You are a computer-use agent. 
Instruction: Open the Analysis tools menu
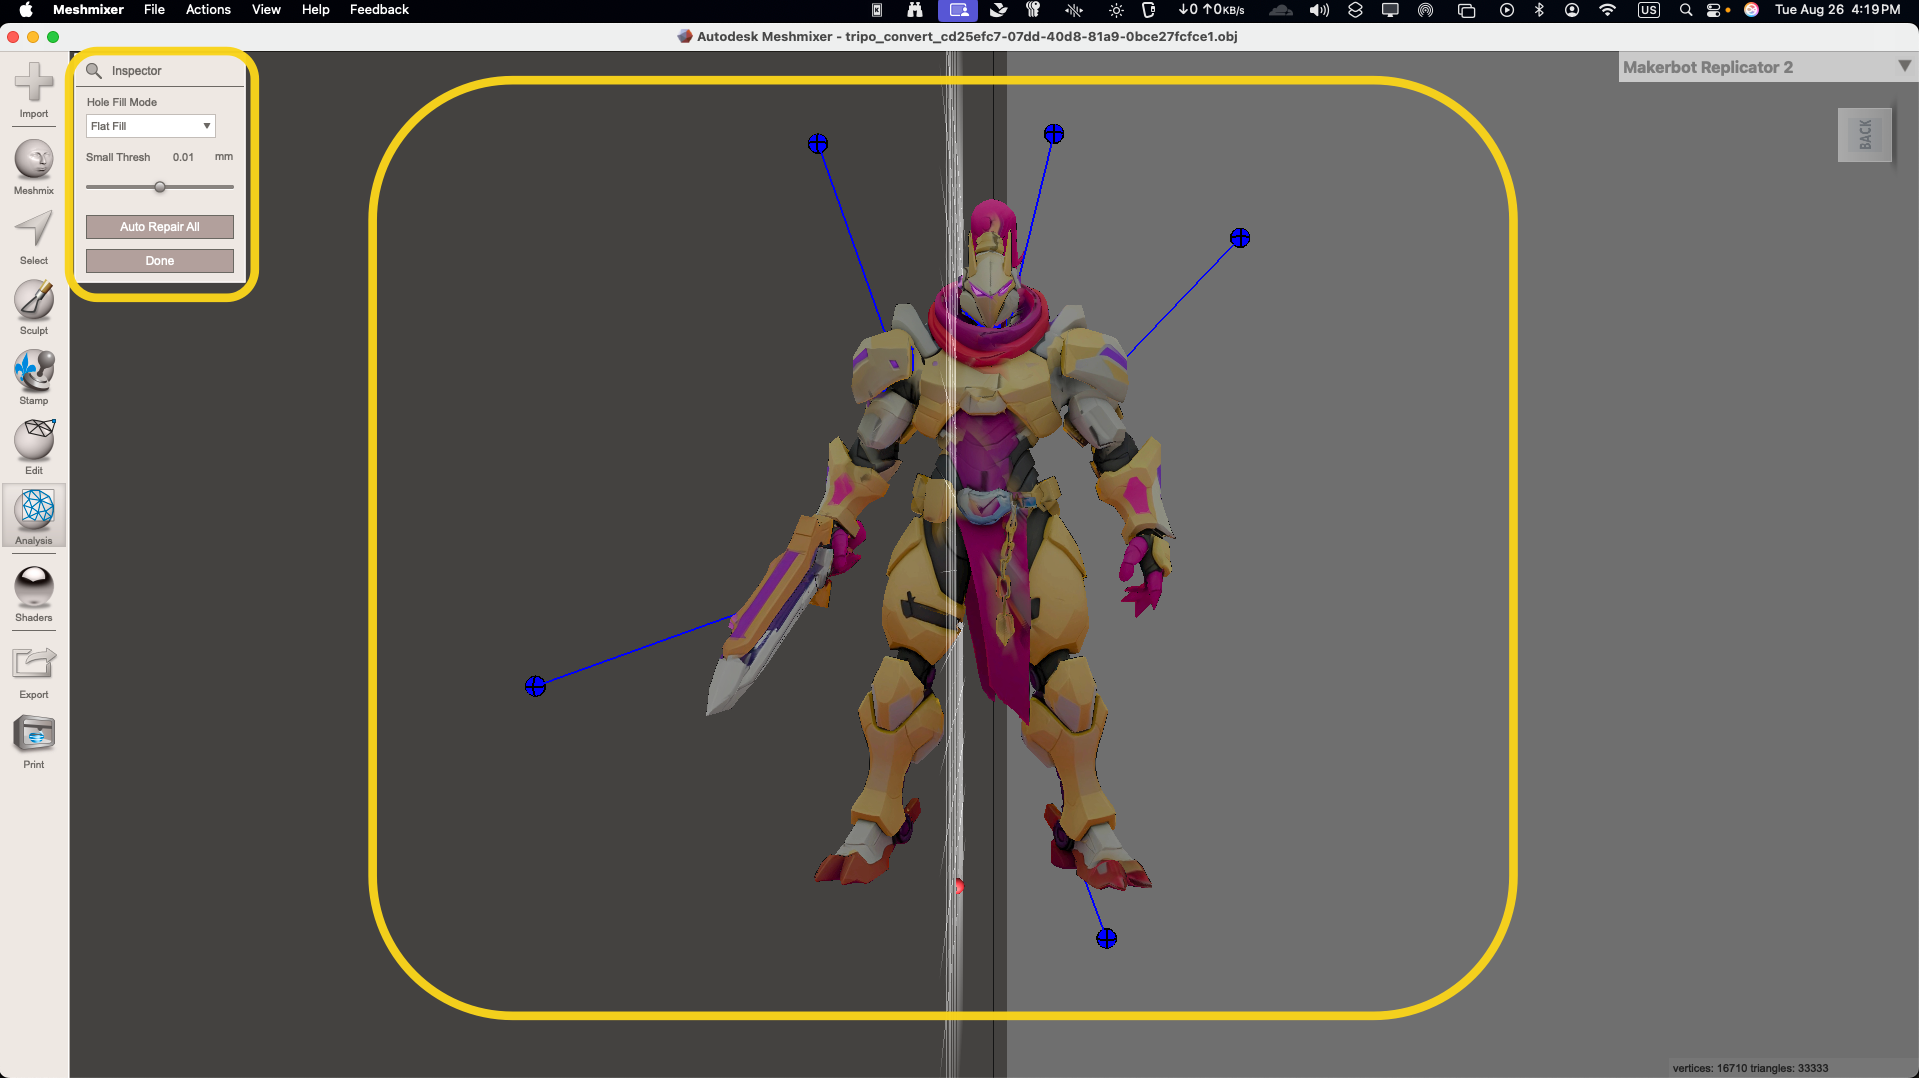(34, 517)
